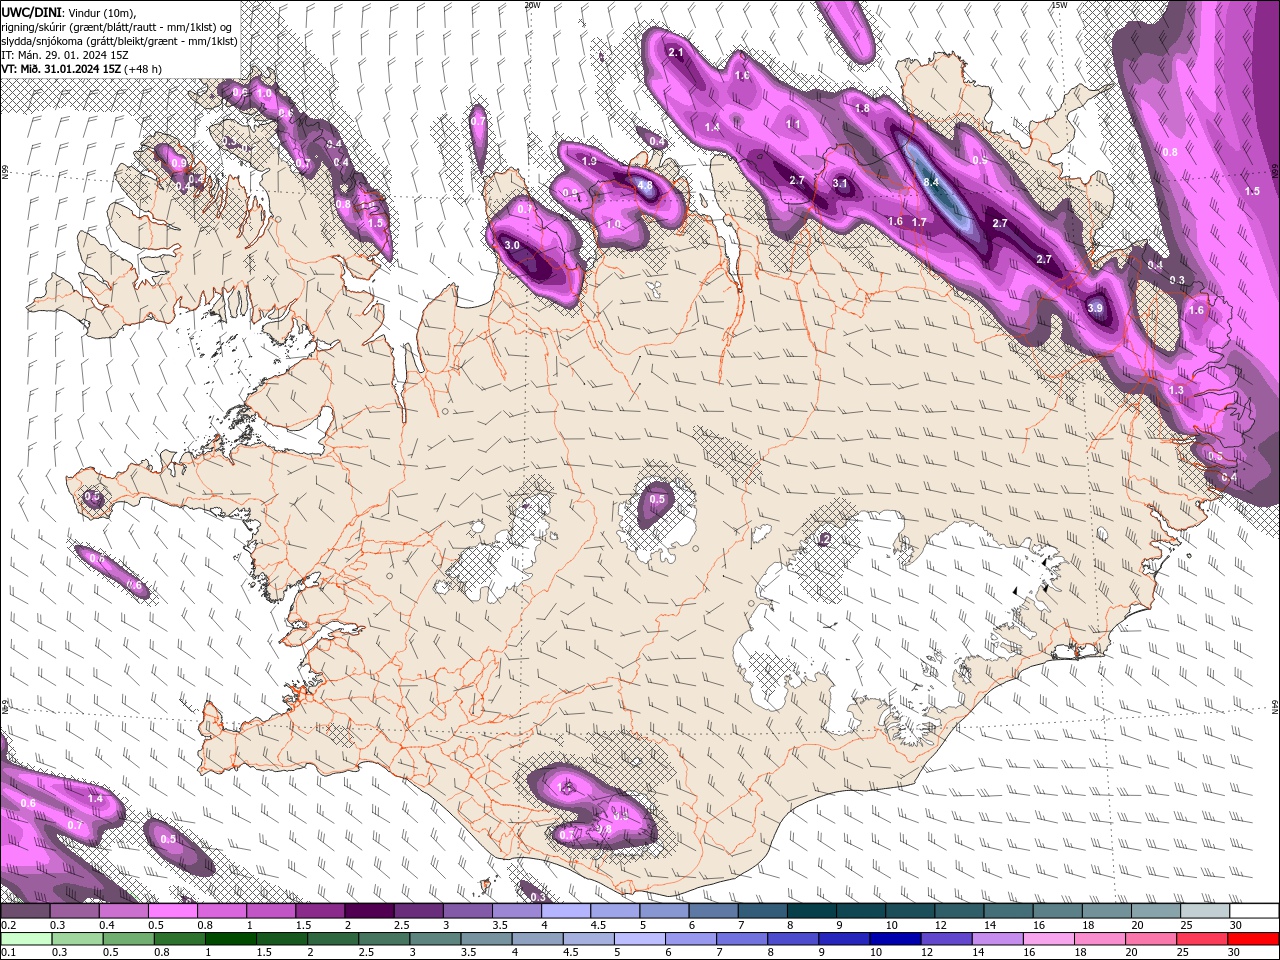Click the 1.3 value on the east coast
1280x960 pixels.
pos(1176,390)
